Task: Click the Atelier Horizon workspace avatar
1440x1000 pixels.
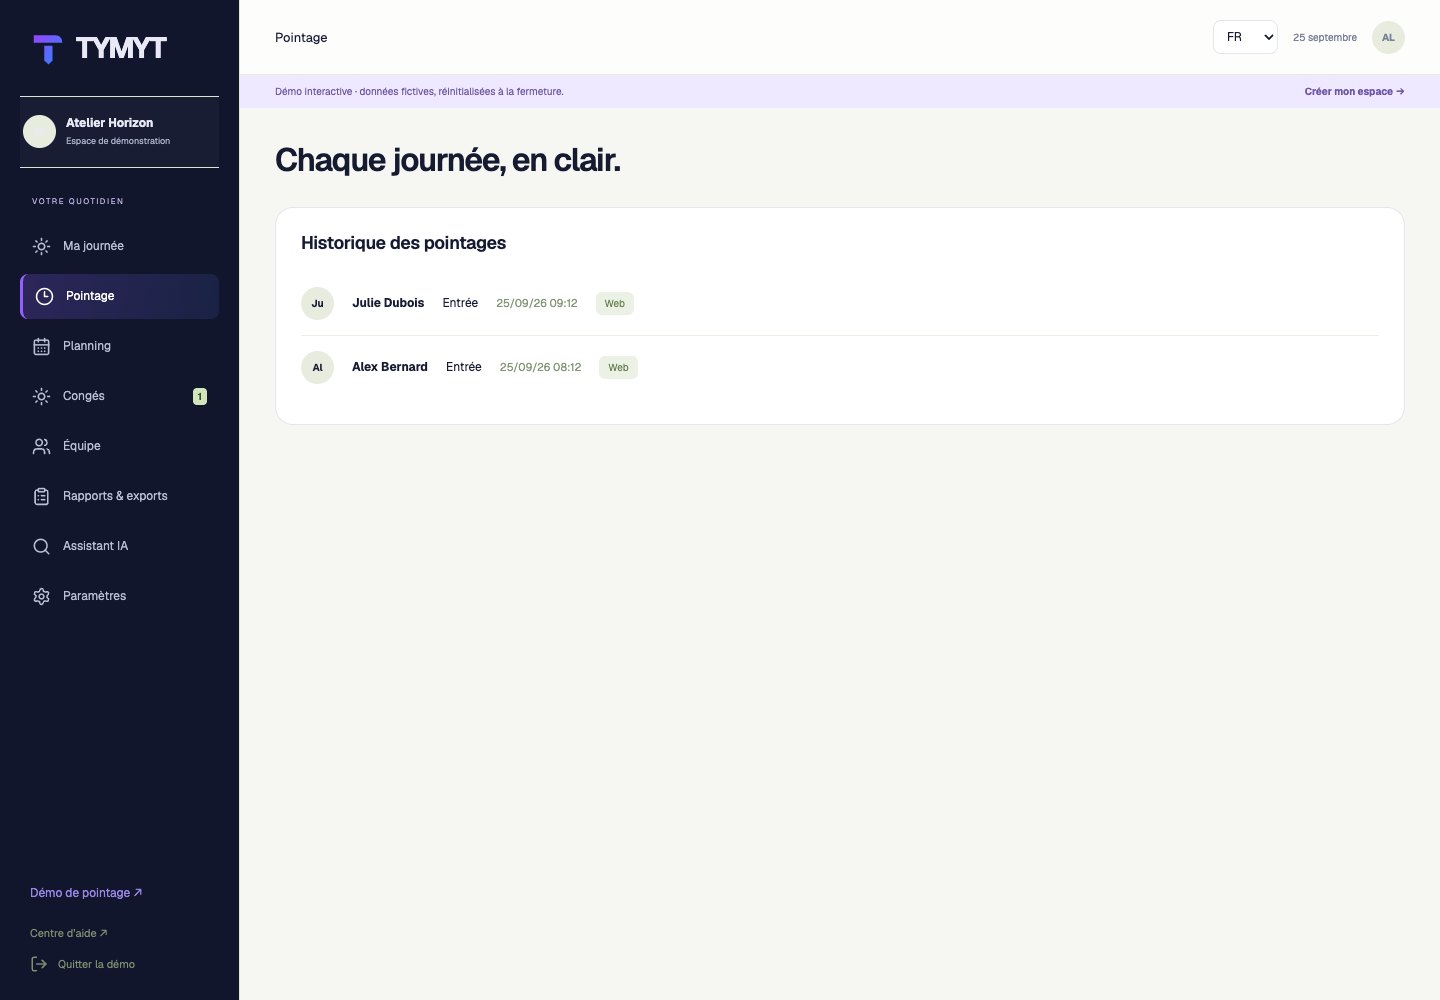Action: point(40,131)
